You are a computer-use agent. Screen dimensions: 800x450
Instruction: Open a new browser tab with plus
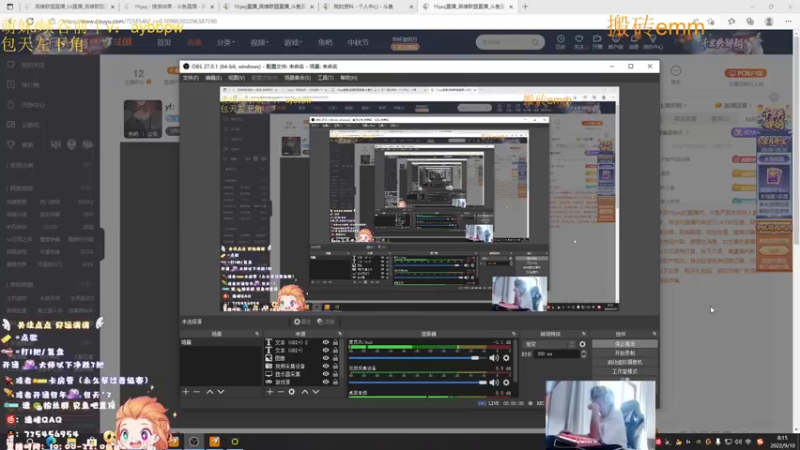point(525,7)
